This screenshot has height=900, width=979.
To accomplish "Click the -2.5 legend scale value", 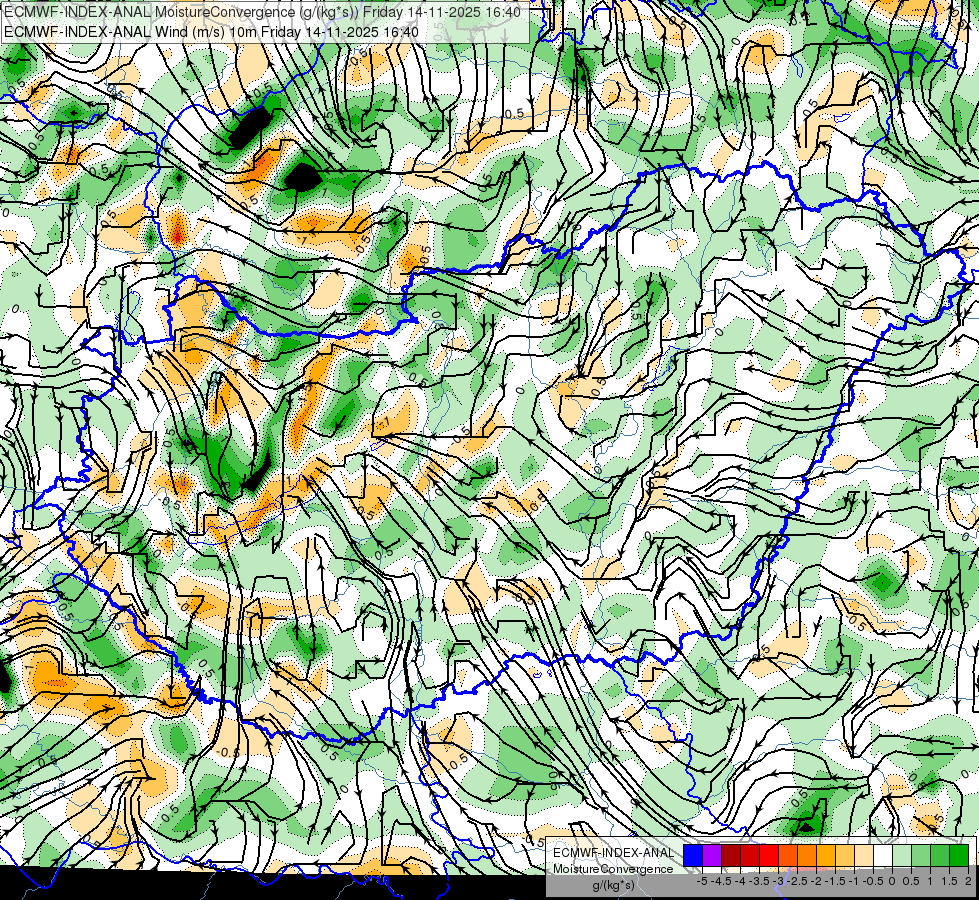I will pyautogui.click(x=799, y=881).
